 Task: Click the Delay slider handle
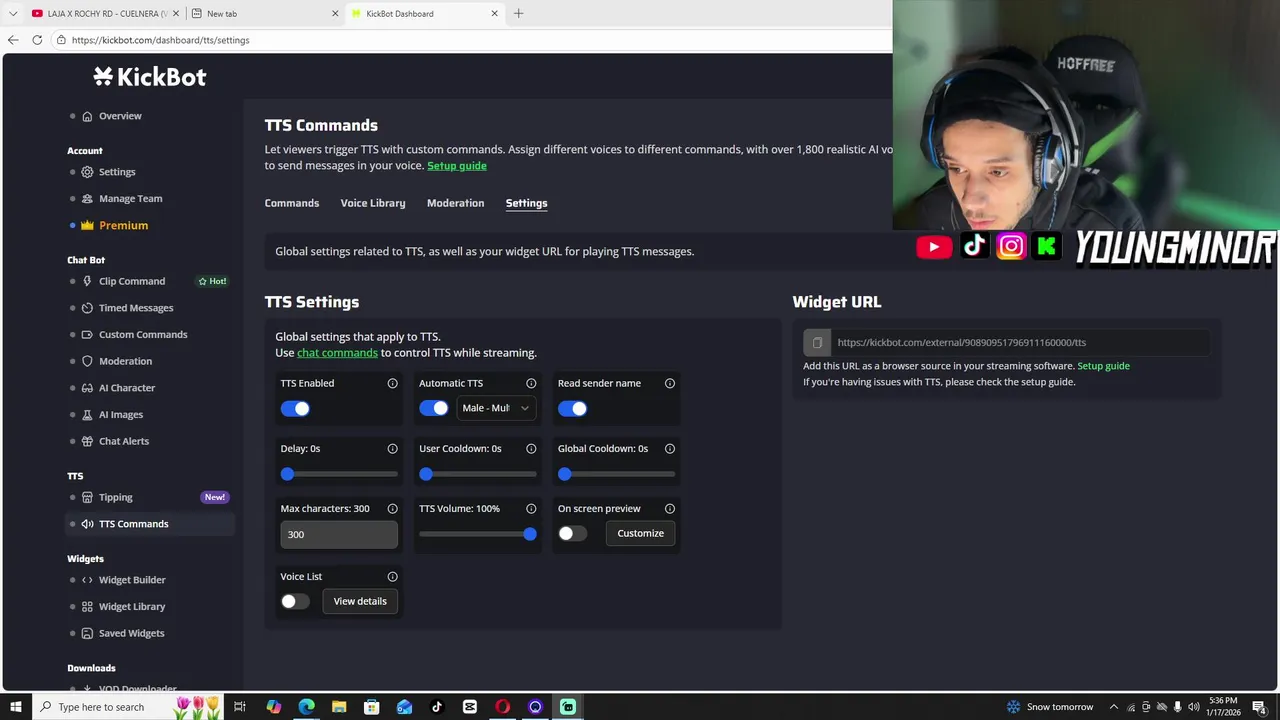pos(288,474)
